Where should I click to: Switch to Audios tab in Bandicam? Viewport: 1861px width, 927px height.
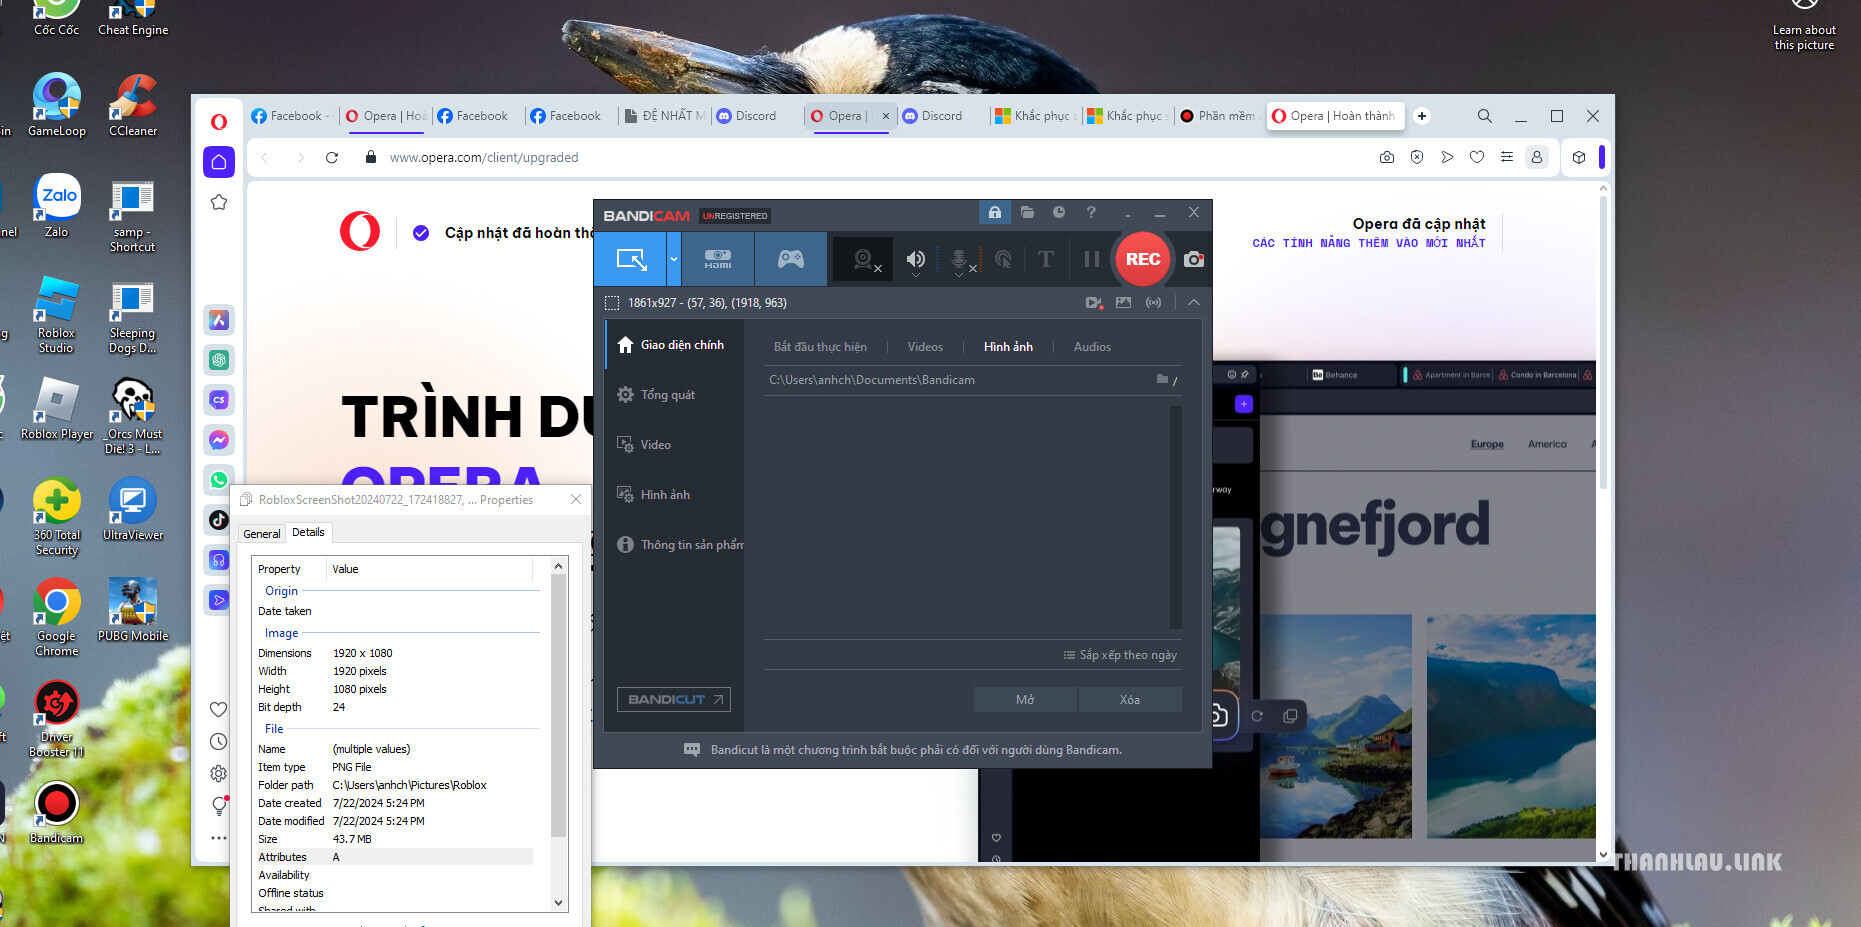[1092, 347]
